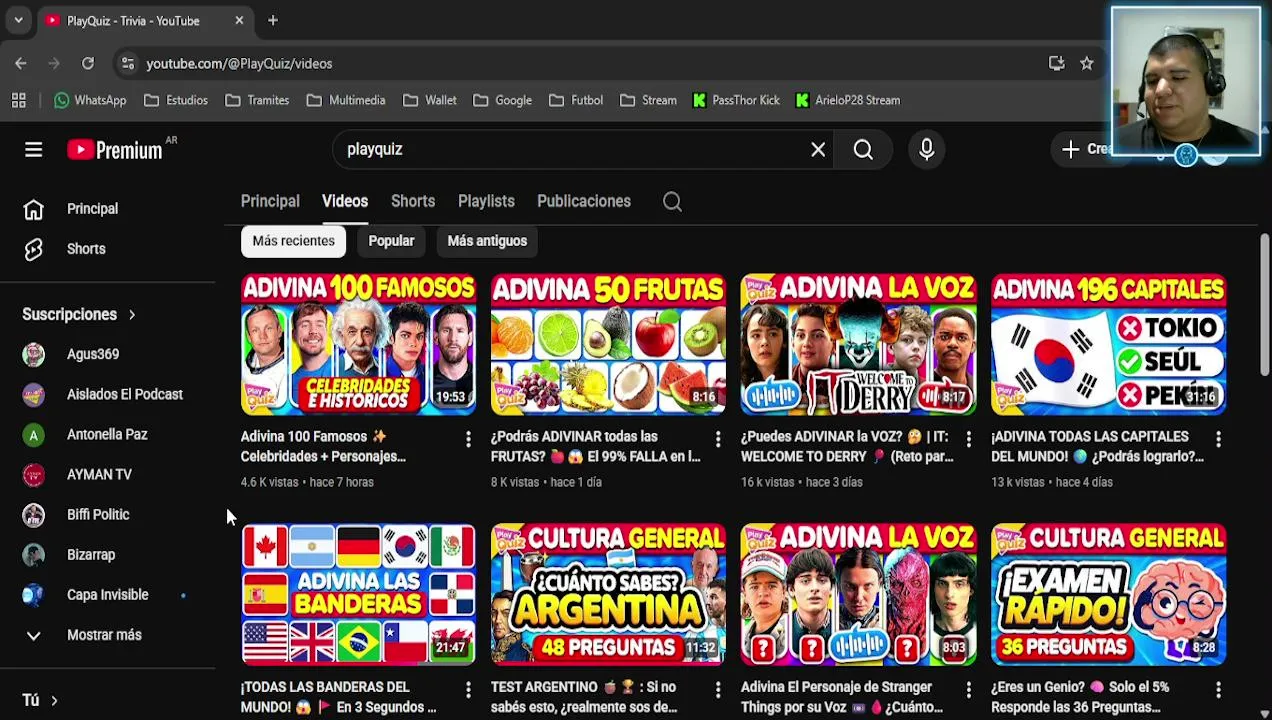This screenshot has width=1272, height=720.
Task: Click the browser address bar URL
Action: (239, 63)
